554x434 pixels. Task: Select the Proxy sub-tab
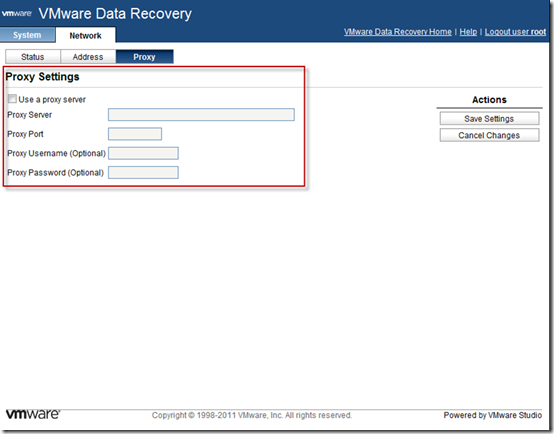[x=144, y=57]
